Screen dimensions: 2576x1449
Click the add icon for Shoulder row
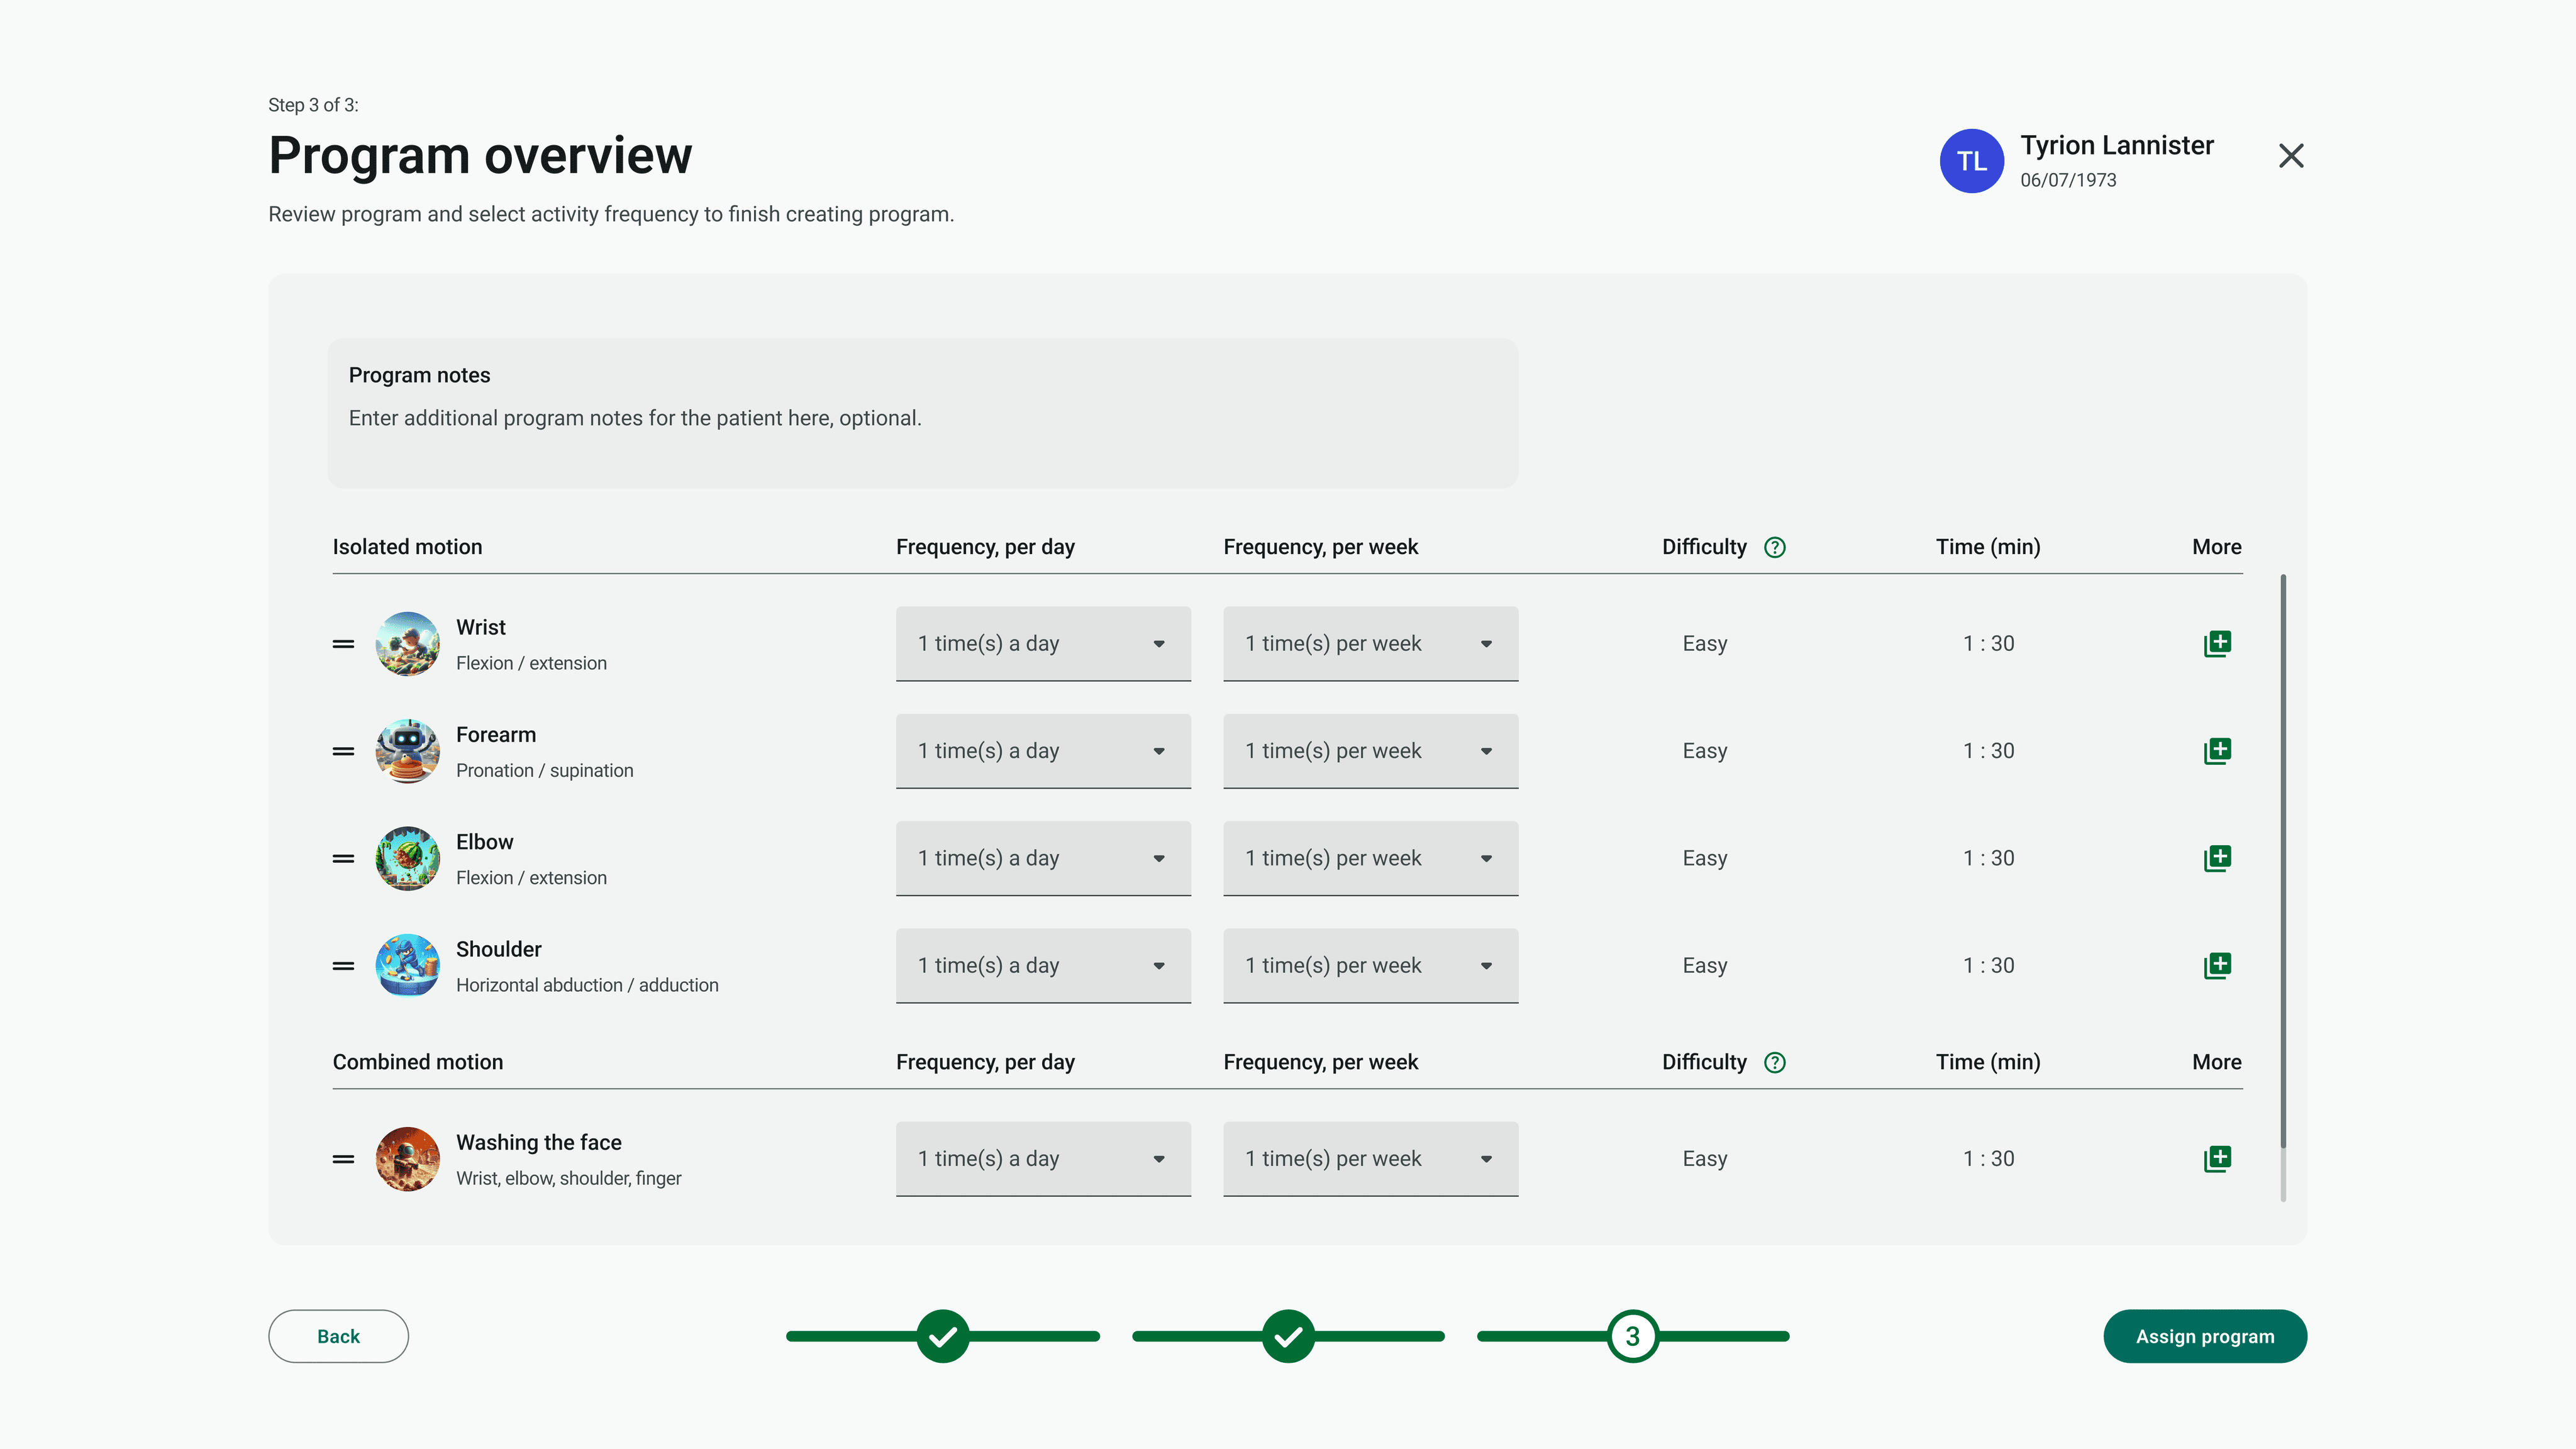coord(2216,965)
